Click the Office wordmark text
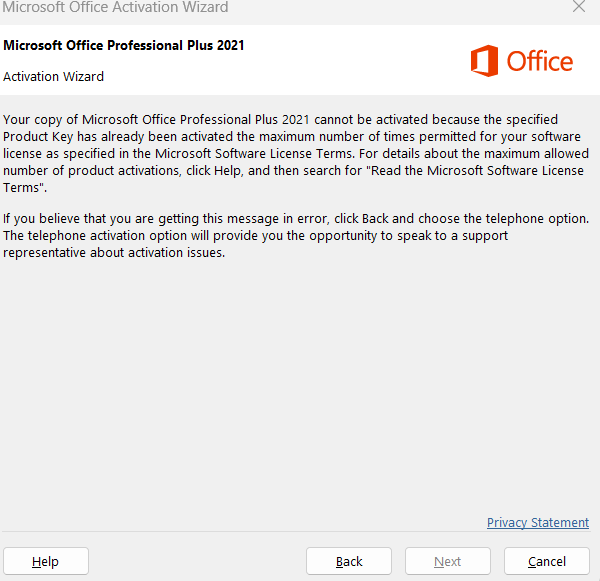Viewport: 600px width, 581px height. pos(540,61)
